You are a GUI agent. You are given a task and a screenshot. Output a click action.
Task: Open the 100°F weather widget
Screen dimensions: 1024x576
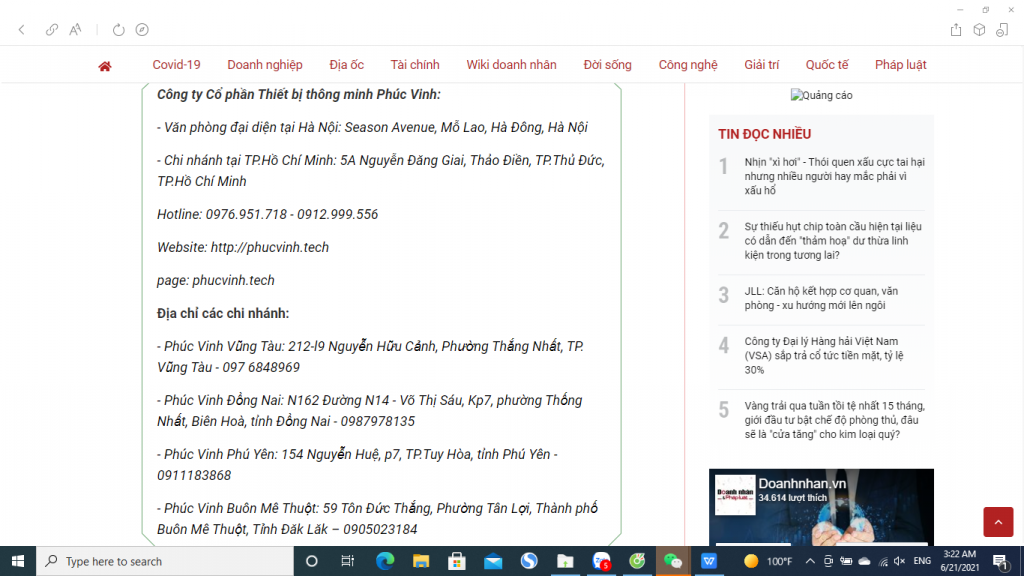[x=768, y=561]
